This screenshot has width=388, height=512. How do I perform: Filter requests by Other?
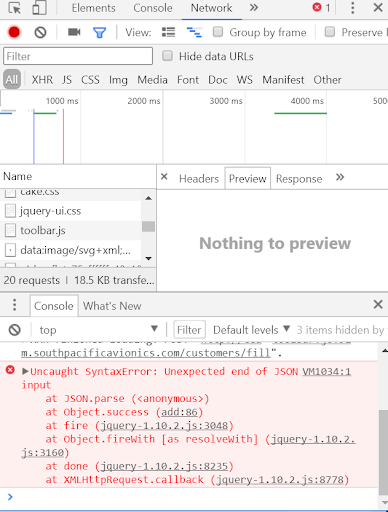[x=327, y=80]
